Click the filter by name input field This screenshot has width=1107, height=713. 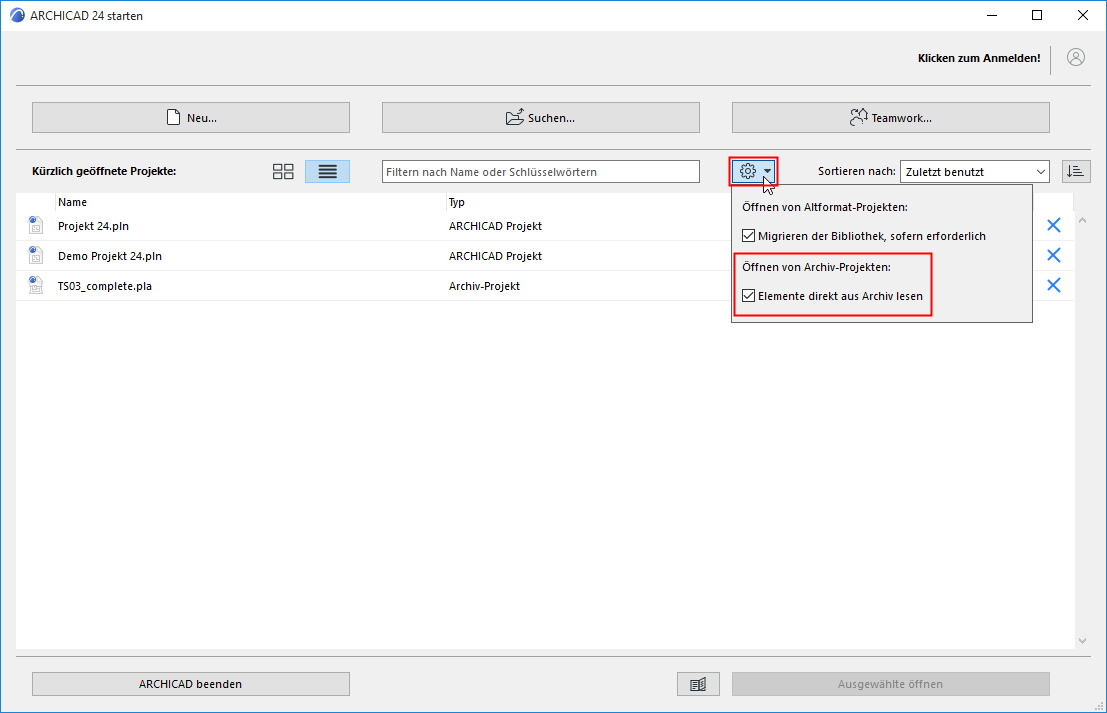pyautogui.click(x=541, y=172)
